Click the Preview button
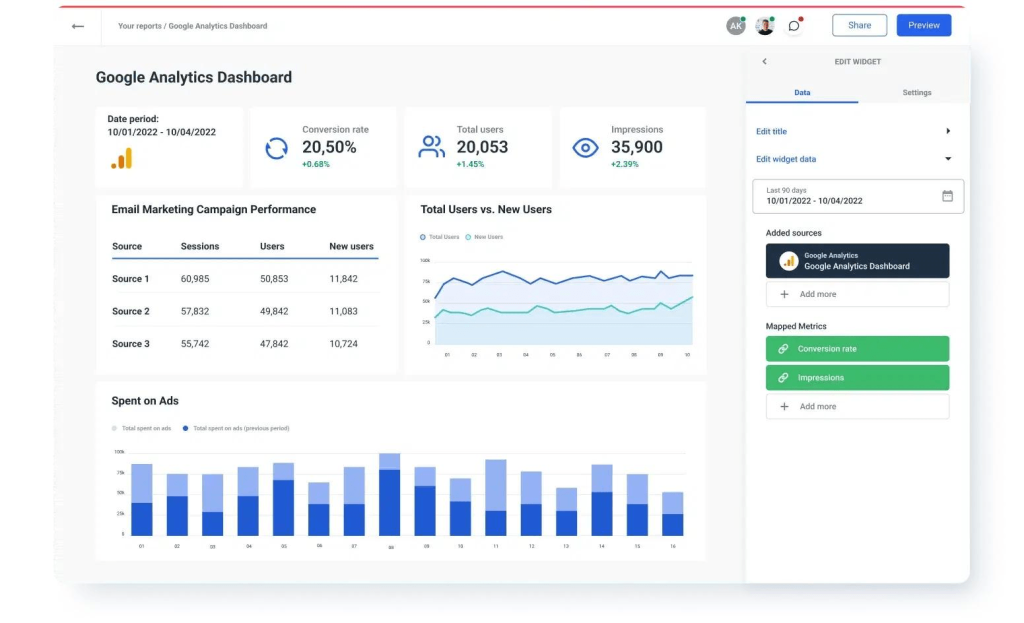This screenshot has width=1024, height=623. point(923,25)
